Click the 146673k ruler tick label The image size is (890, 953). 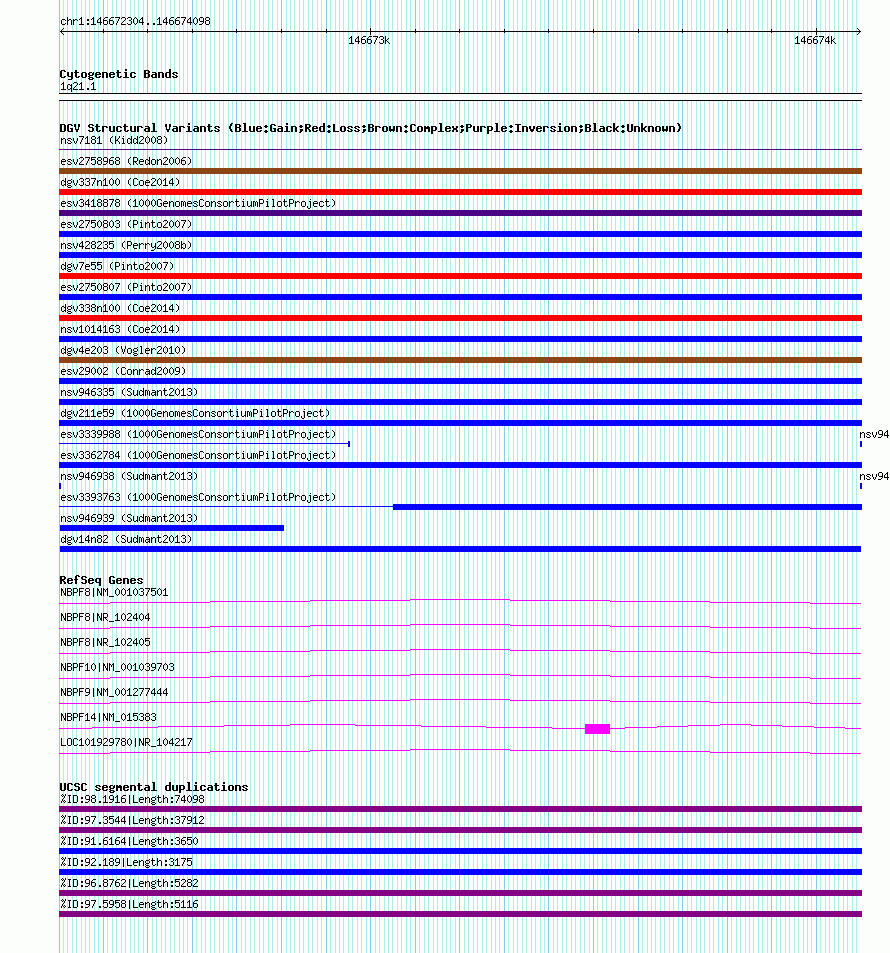click(x=369, y=41)
